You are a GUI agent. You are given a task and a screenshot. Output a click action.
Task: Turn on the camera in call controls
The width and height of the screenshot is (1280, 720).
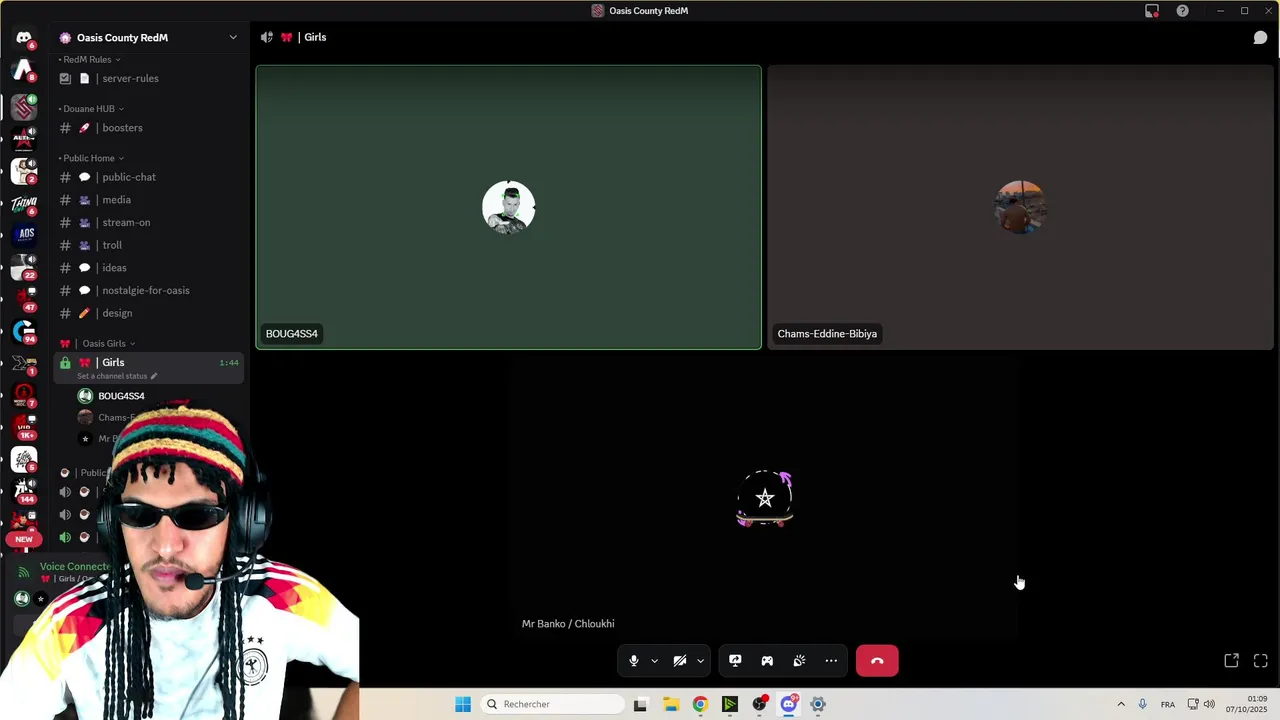click(x=680, y=661)
